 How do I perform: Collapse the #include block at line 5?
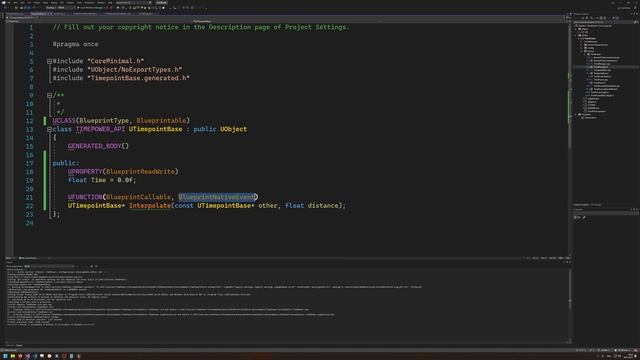coord(49,61)
